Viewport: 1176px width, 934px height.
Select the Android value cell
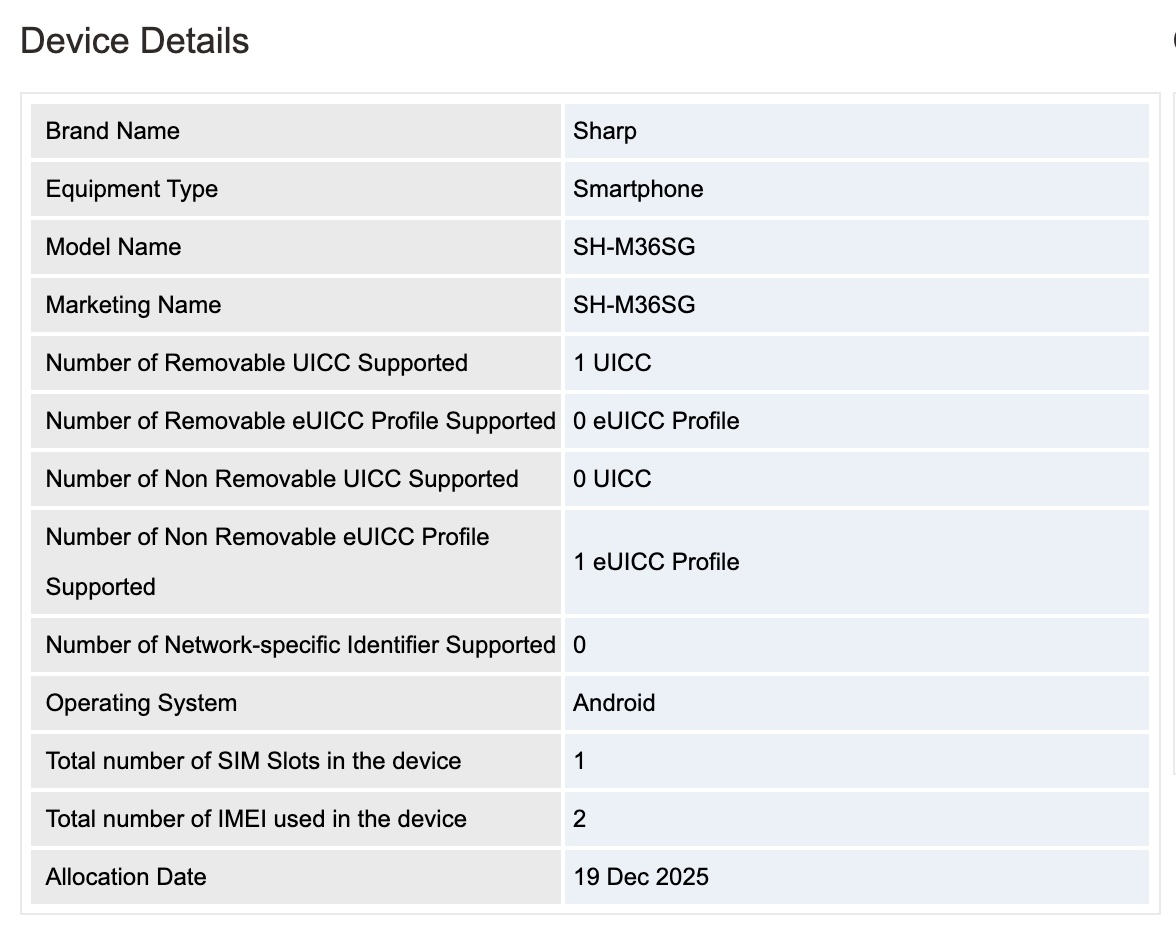click(614, 703)
